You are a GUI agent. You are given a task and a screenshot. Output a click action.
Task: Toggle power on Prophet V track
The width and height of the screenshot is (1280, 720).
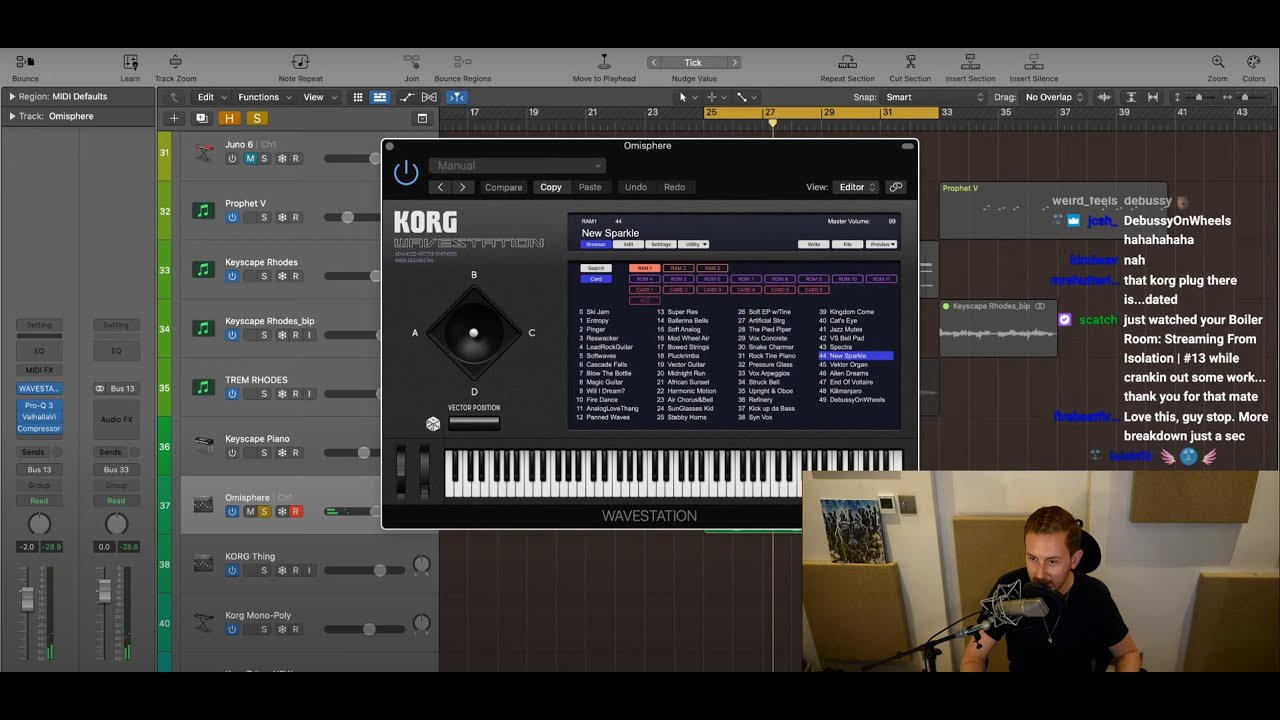click(x=232, y=217)
